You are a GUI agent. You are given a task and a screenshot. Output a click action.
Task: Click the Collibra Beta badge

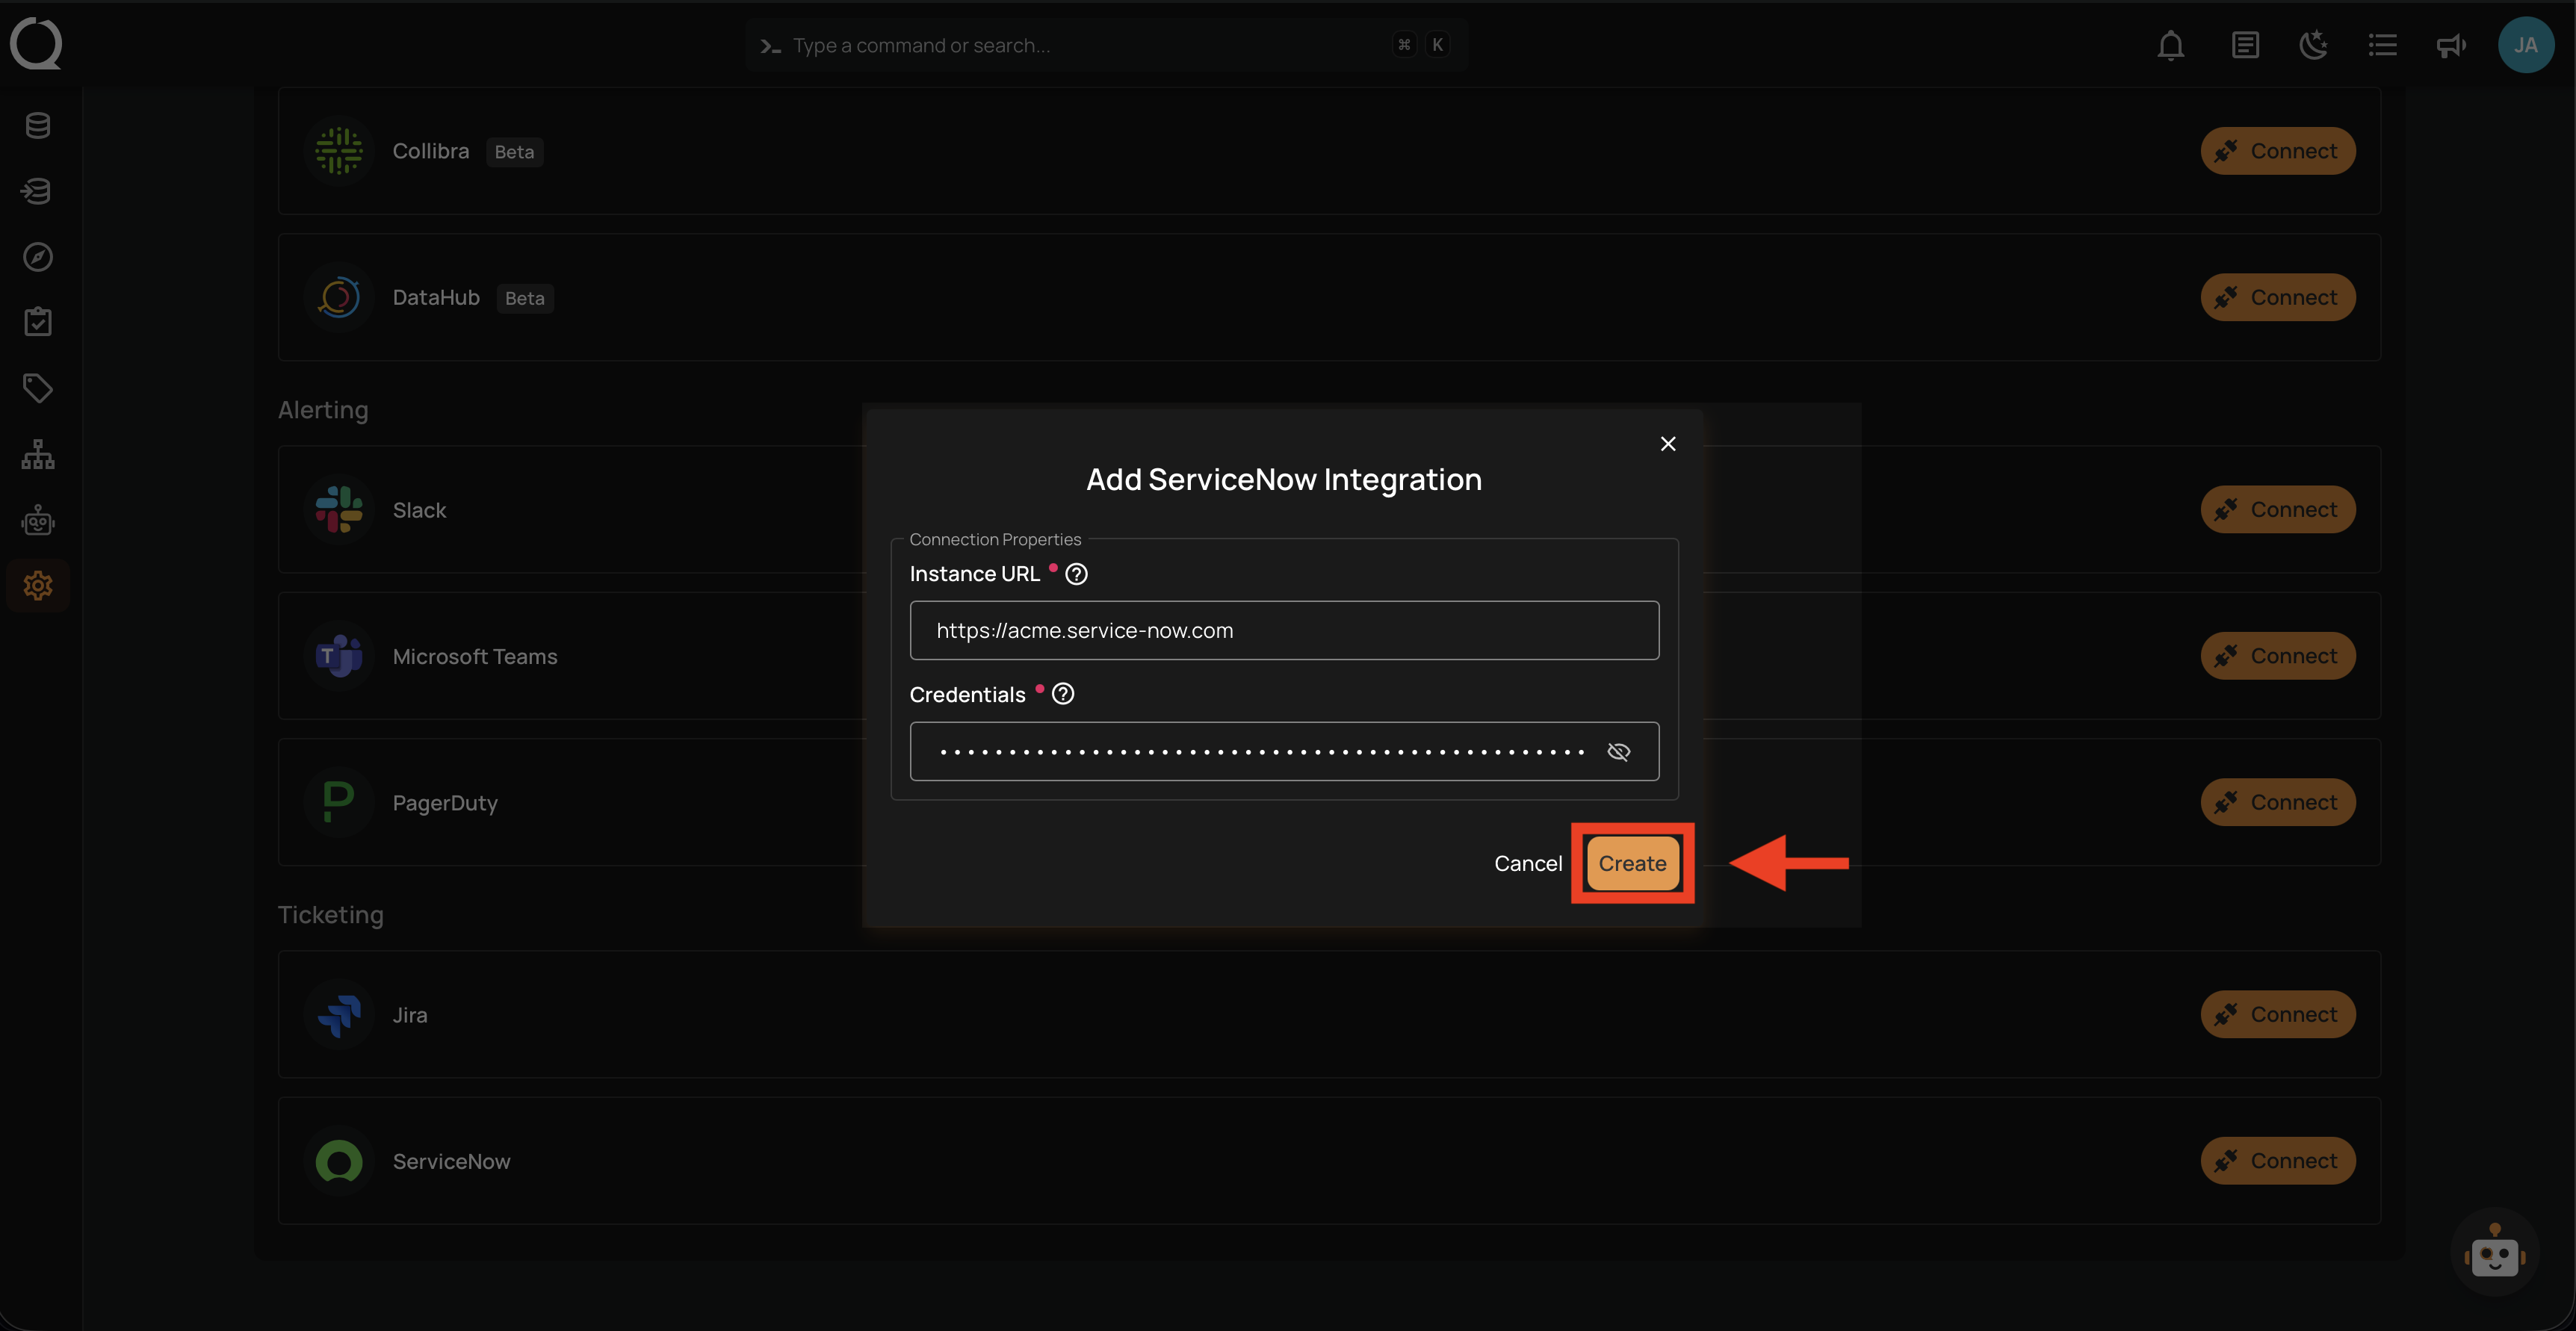(514, 152)
